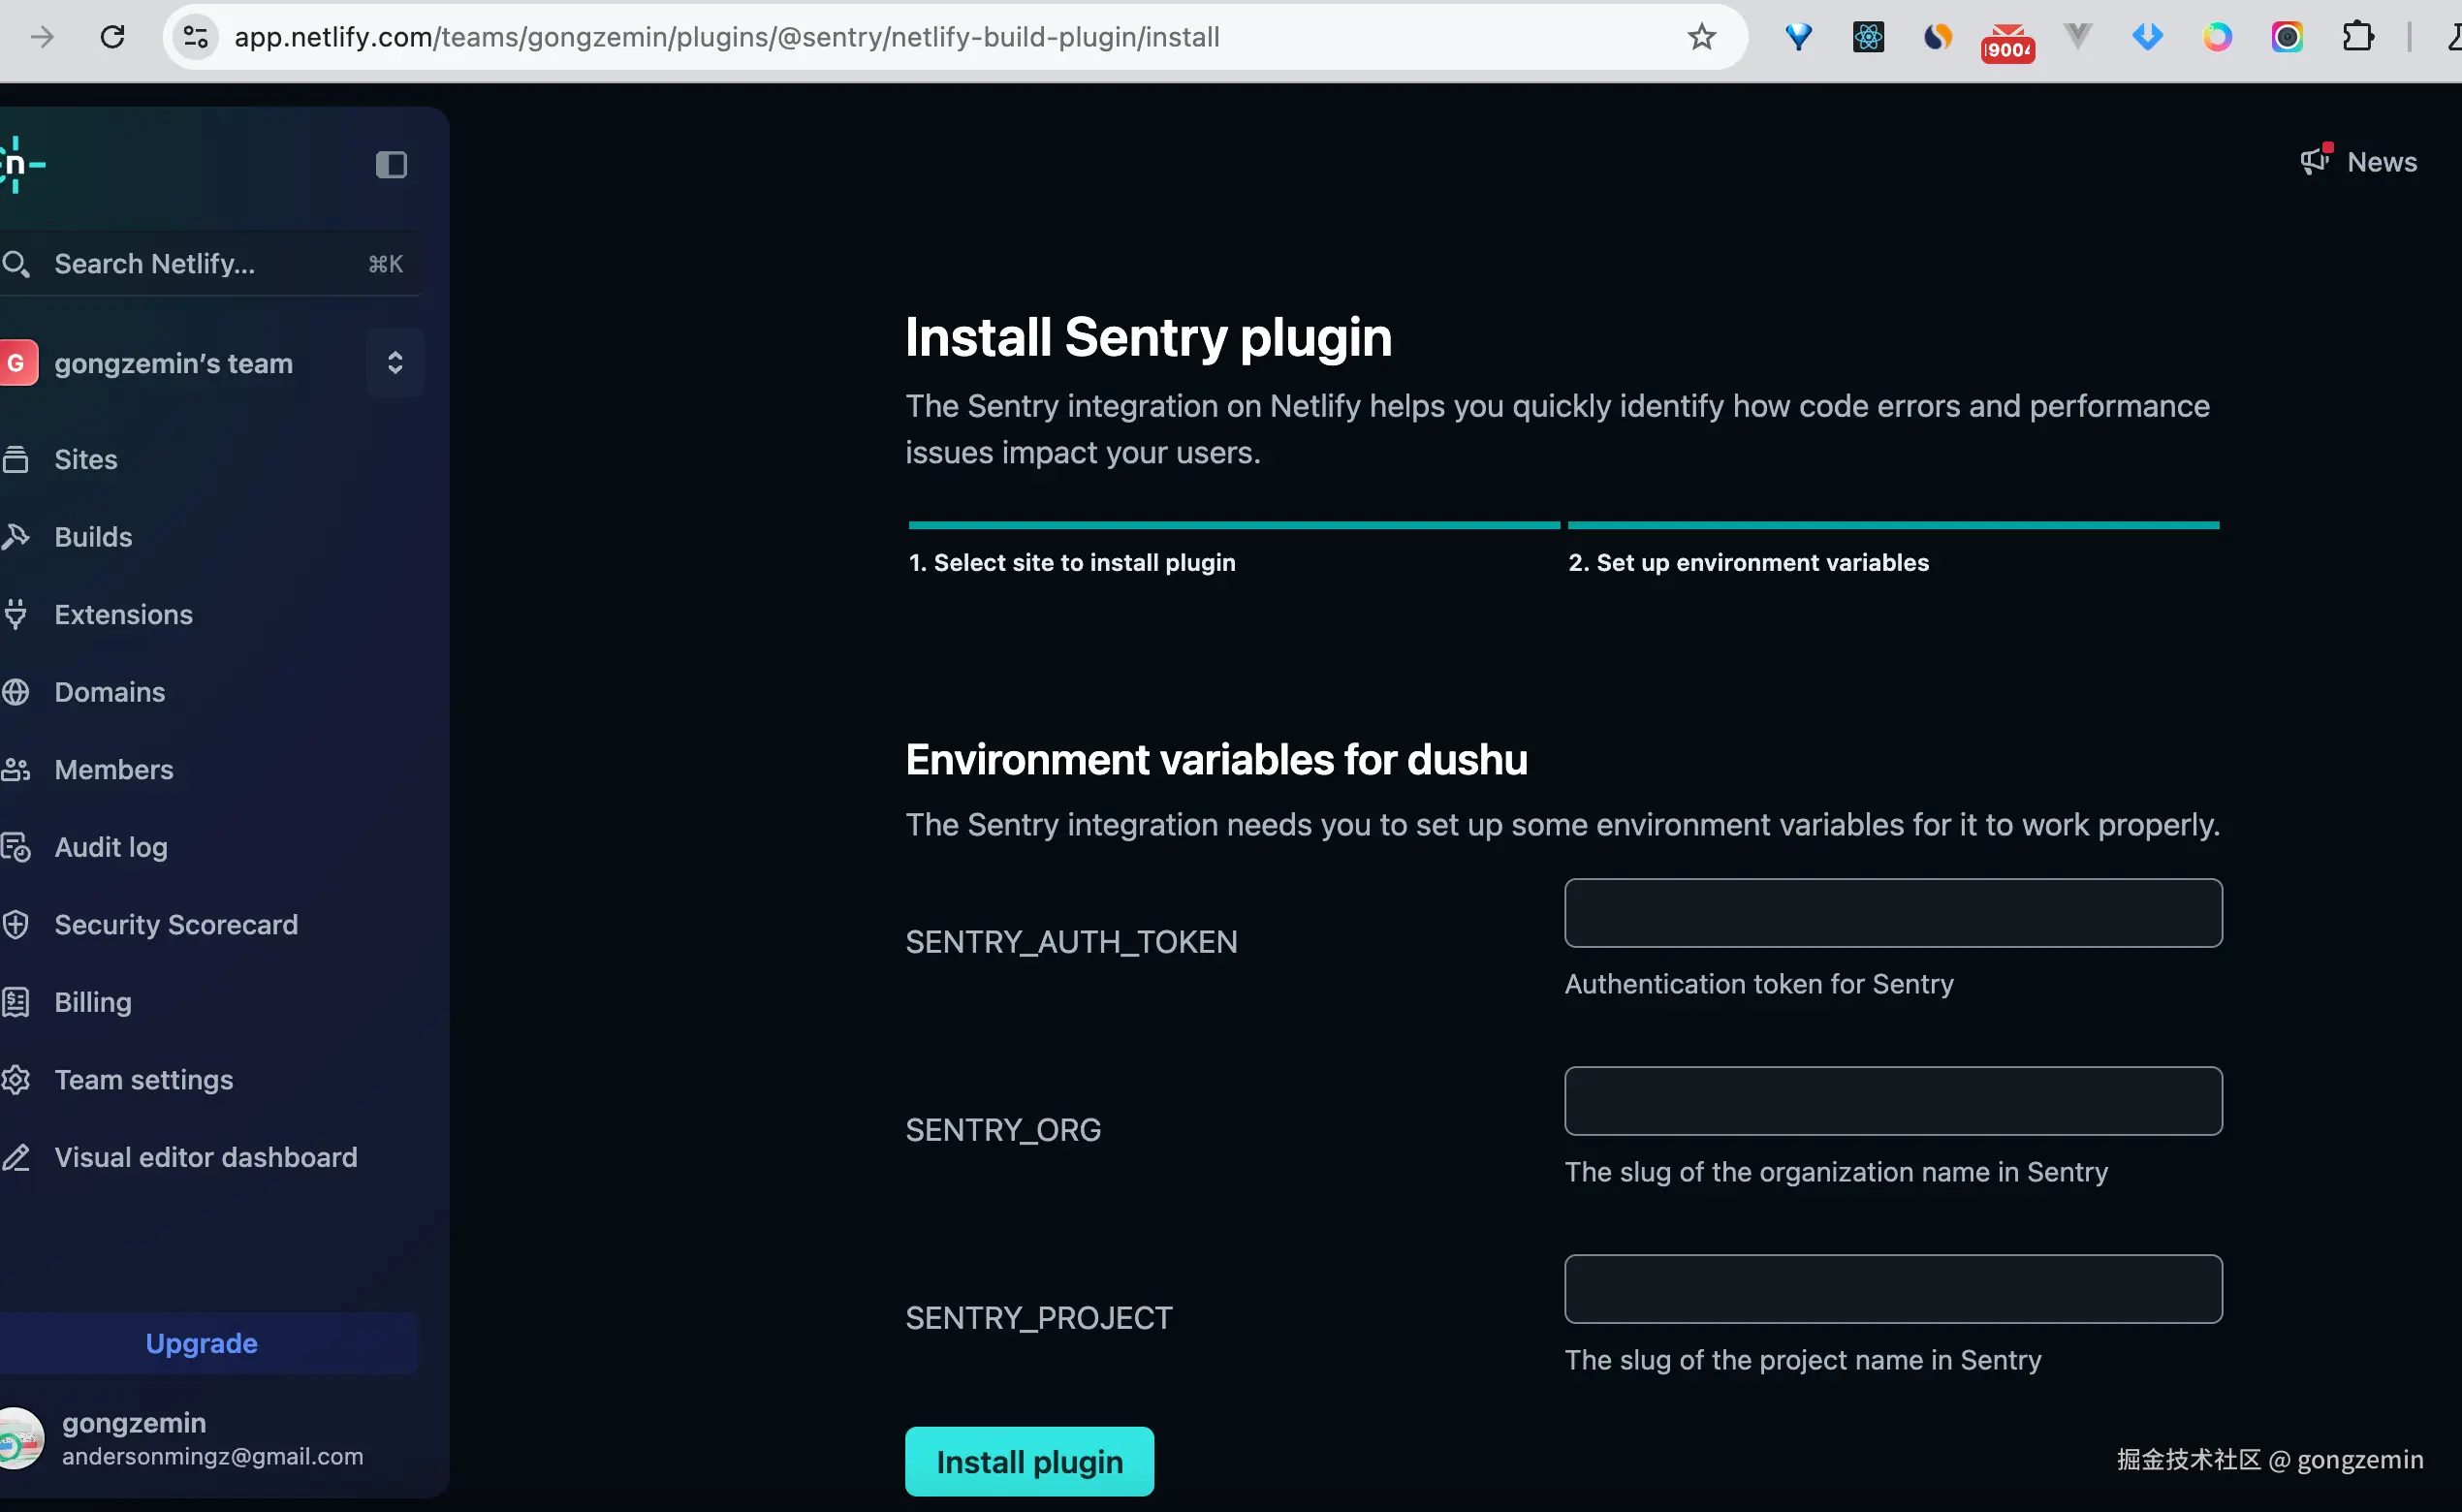The image size is (2462, 1512).
Task: Click the Builds hammer icon
Action: pyautogui.click(x=16, y=537)
